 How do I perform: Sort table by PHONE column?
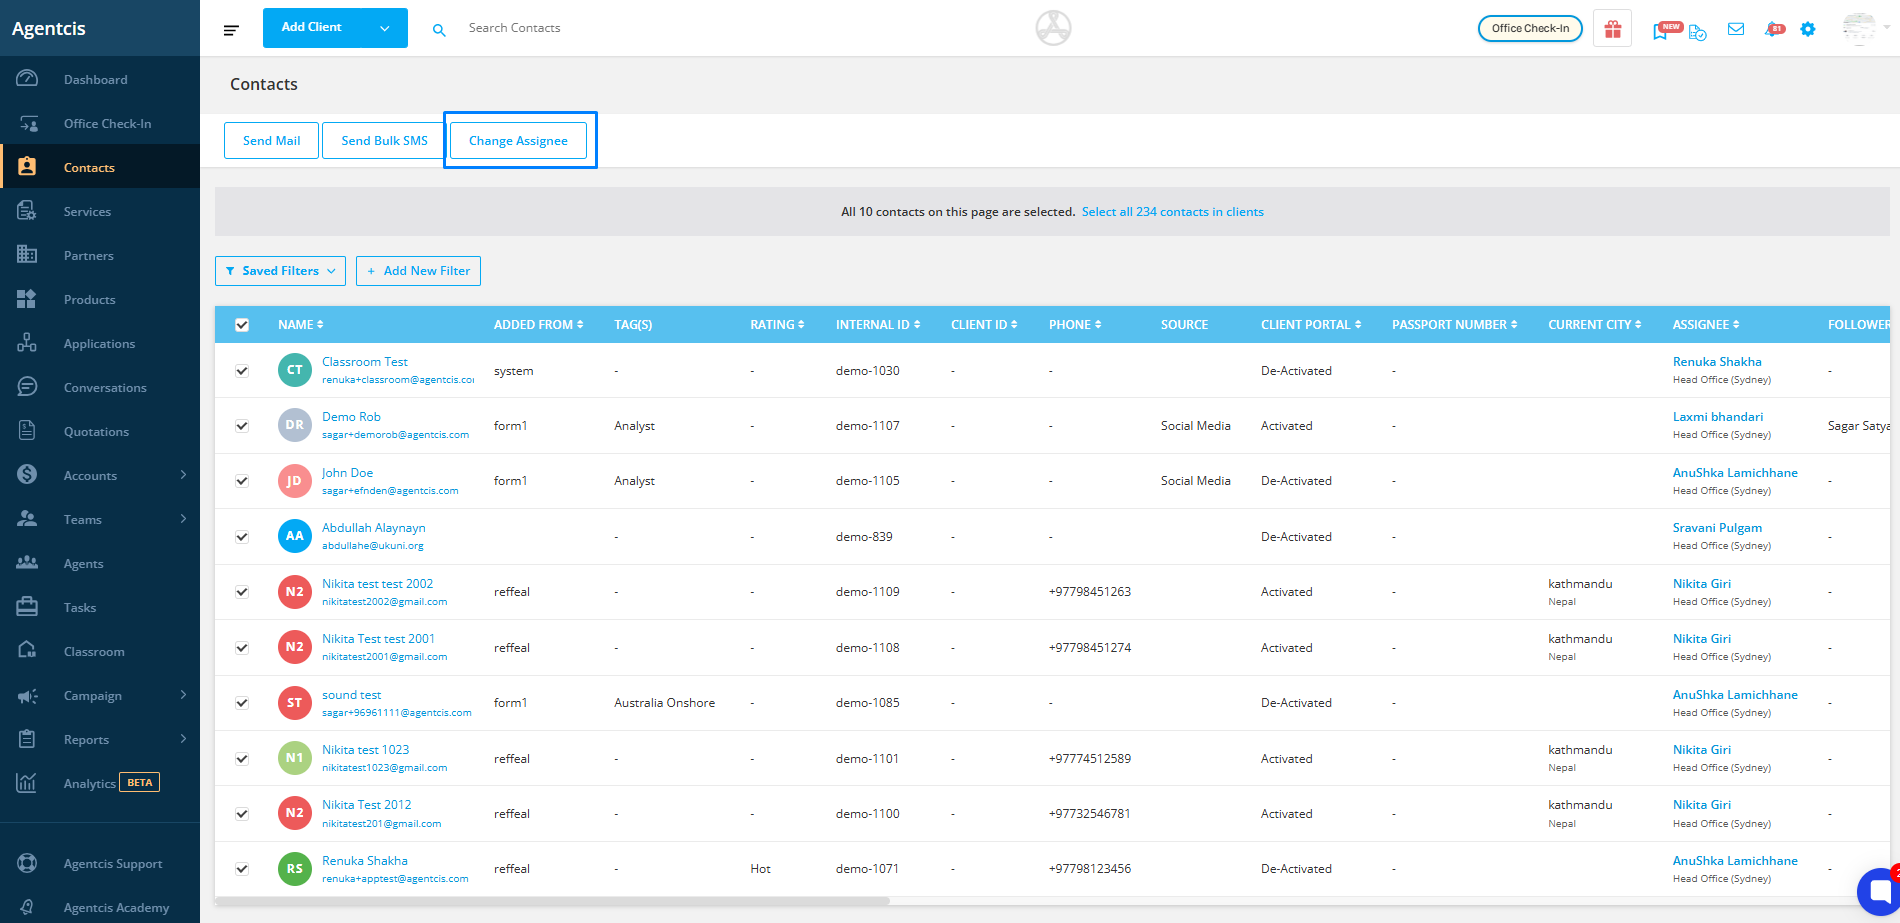click(x=1075, y=325)
